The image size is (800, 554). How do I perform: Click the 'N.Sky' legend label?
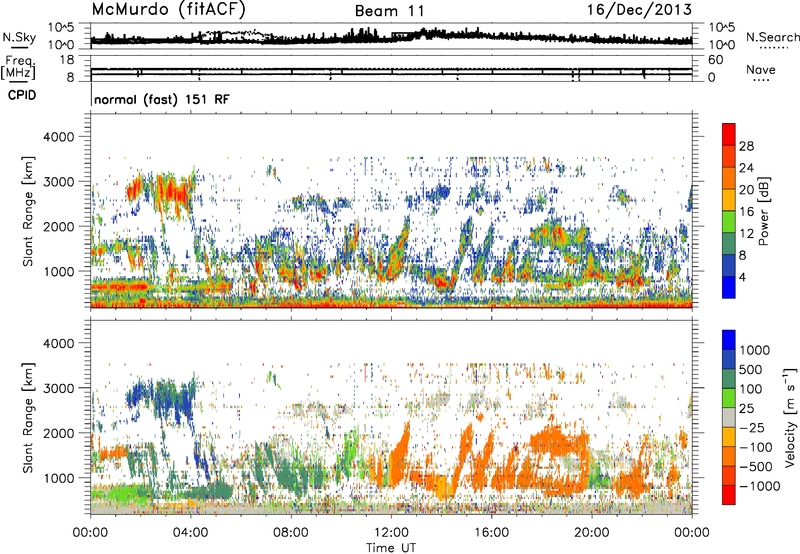coord(19,37)
